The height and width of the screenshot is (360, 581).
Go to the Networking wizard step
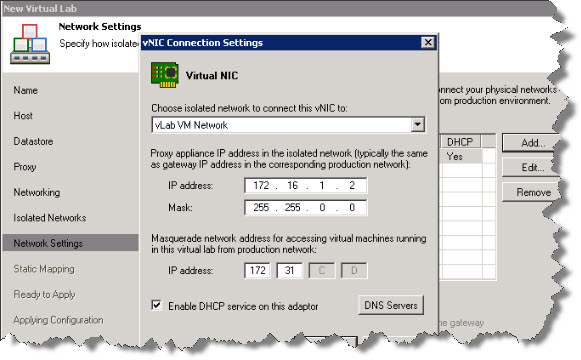(37, 192)
